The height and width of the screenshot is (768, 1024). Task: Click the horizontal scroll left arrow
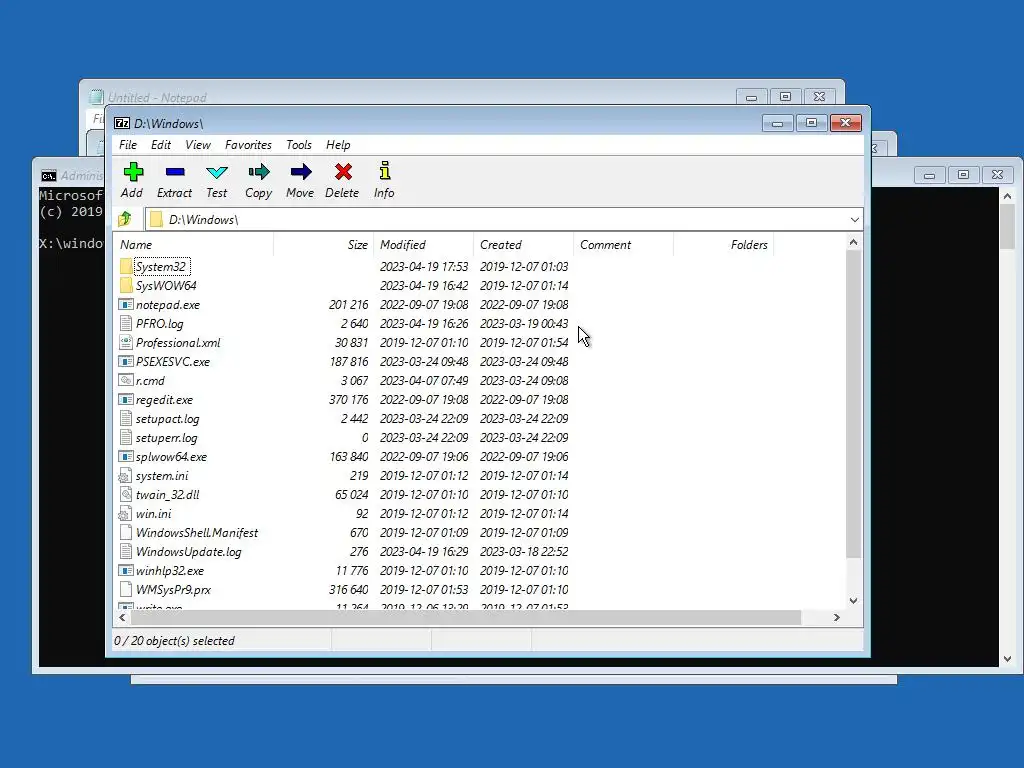point(122,617)
